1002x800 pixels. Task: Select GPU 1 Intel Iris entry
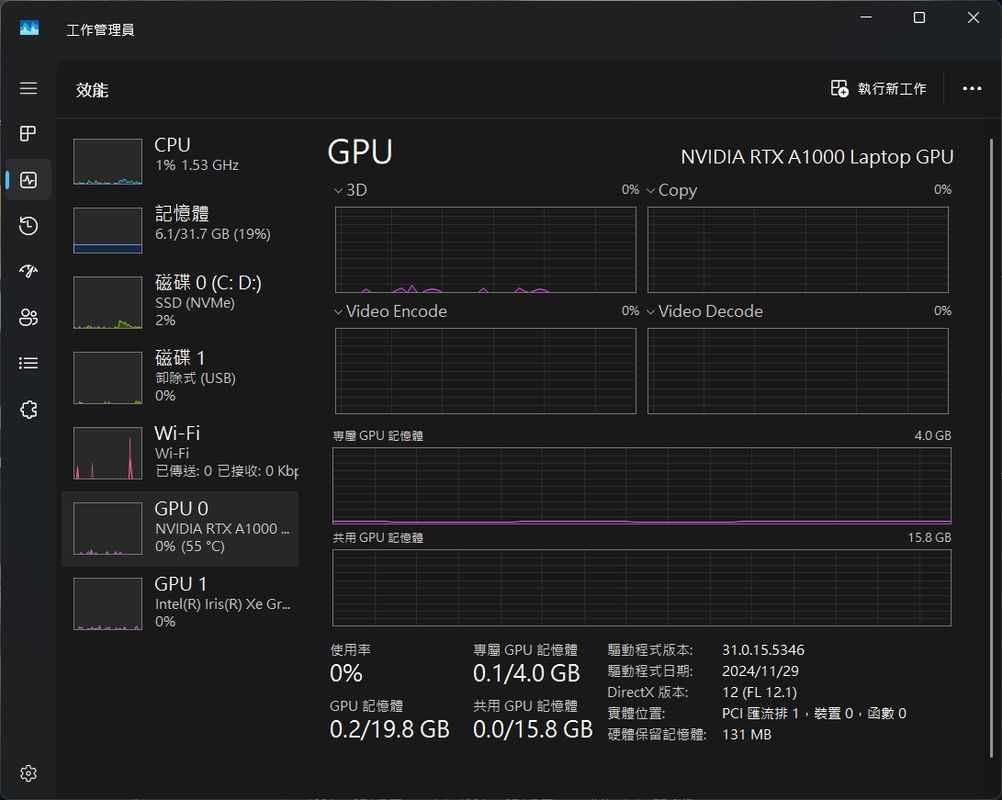[x=180, y=603]
